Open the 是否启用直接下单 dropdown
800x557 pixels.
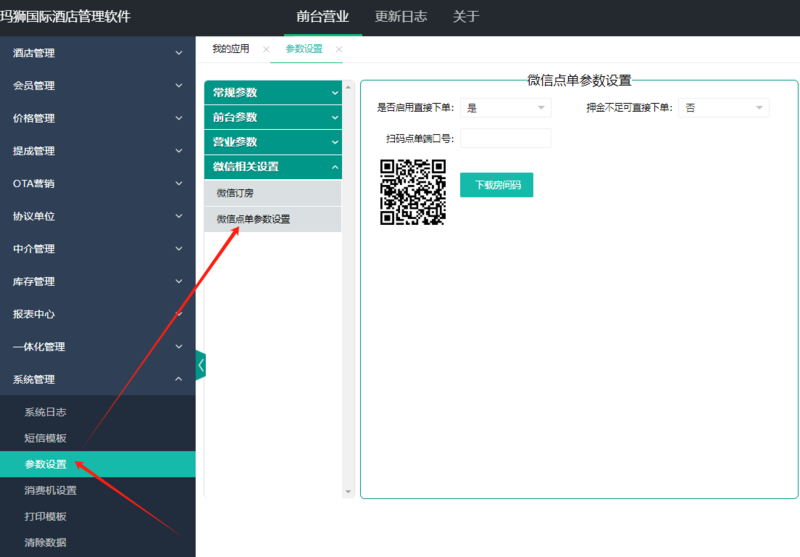tap(506, 108)
